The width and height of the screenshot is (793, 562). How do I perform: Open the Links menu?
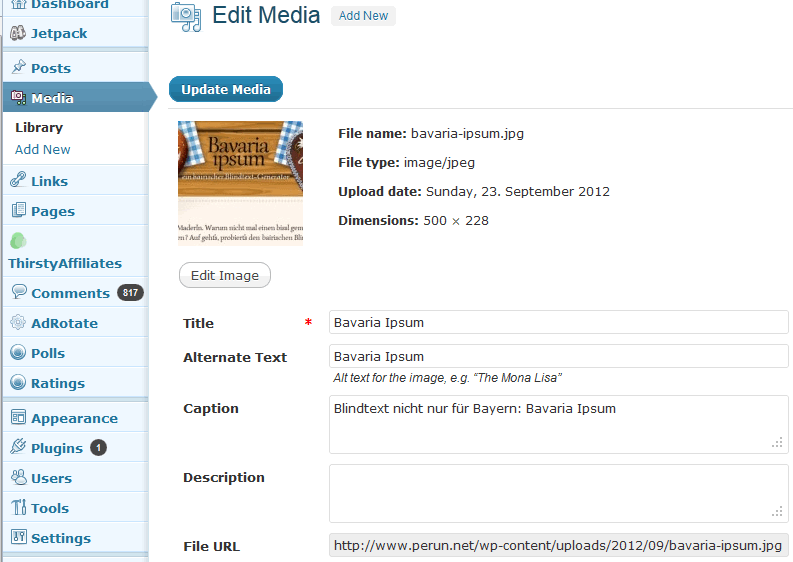(x=50, y=181)
